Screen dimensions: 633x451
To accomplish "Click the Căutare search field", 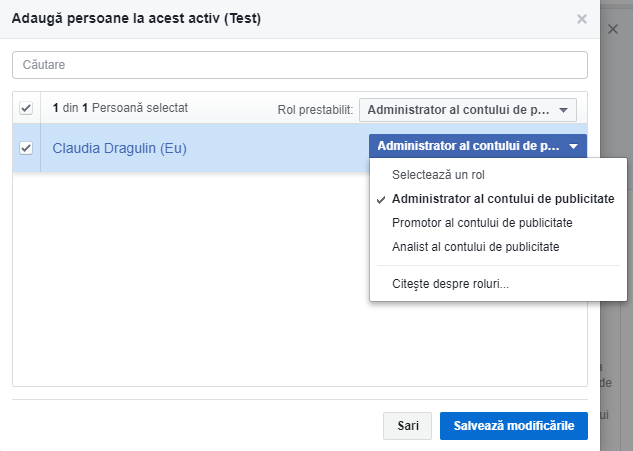I will click(x=300, y=65).
